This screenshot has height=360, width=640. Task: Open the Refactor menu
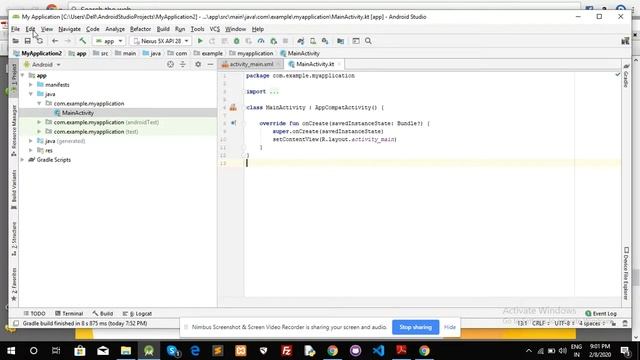pyautogui.click(x=140, y=29)
